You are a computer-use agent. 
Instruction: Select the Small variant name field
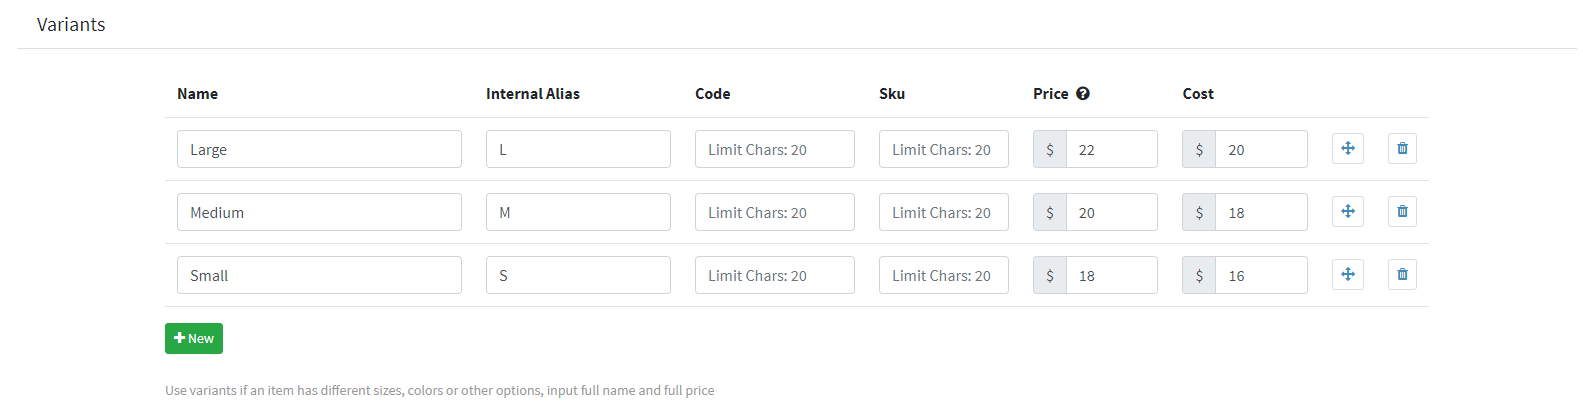319,276
